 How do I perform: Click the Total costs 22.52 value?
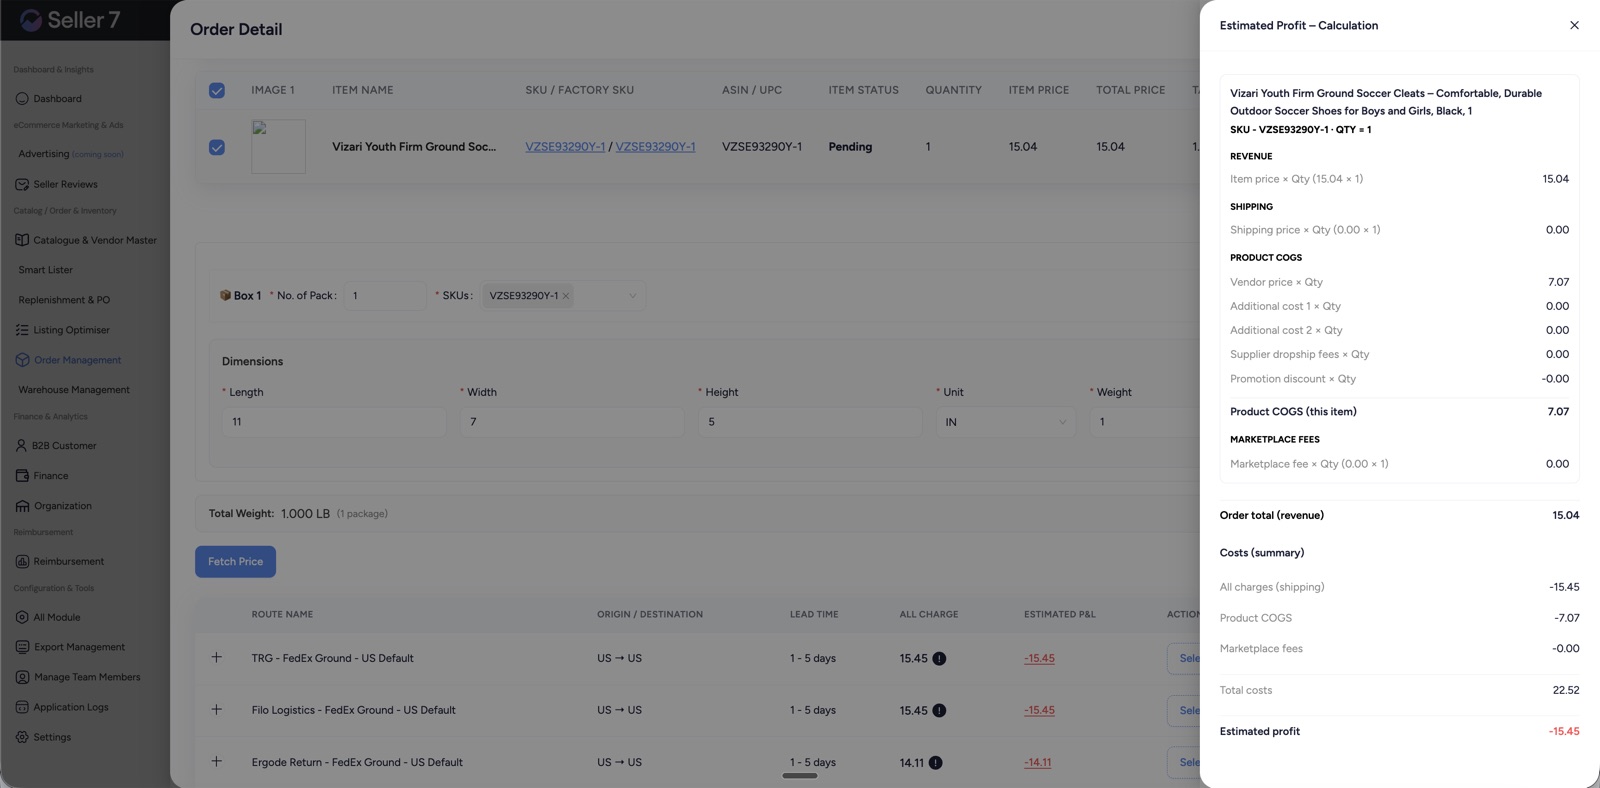(x=1566, y=691)
